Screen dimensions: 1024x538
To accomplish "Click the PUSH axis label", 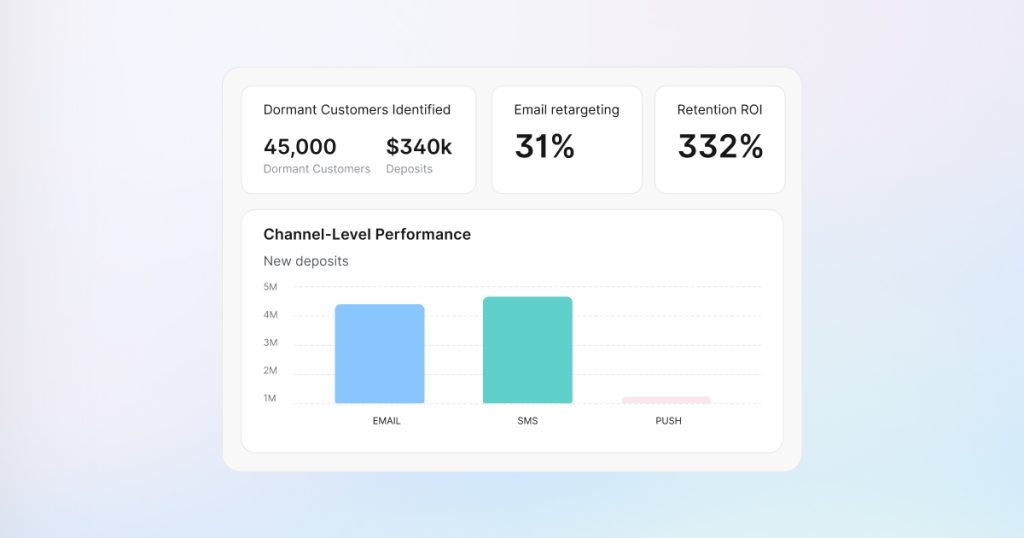I will 668,421.
